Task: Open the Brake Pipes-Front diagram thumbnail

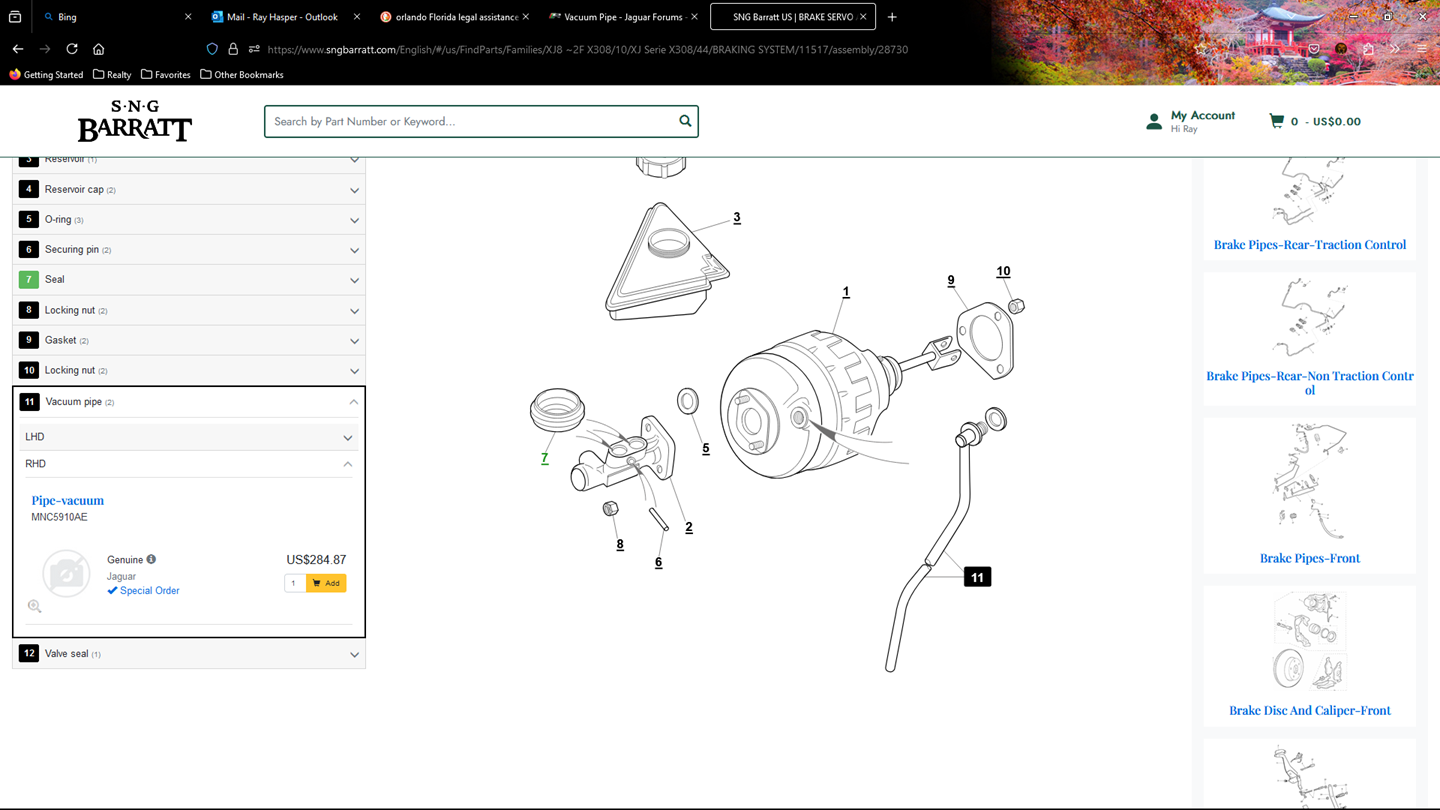Action: click(1309, 482)
